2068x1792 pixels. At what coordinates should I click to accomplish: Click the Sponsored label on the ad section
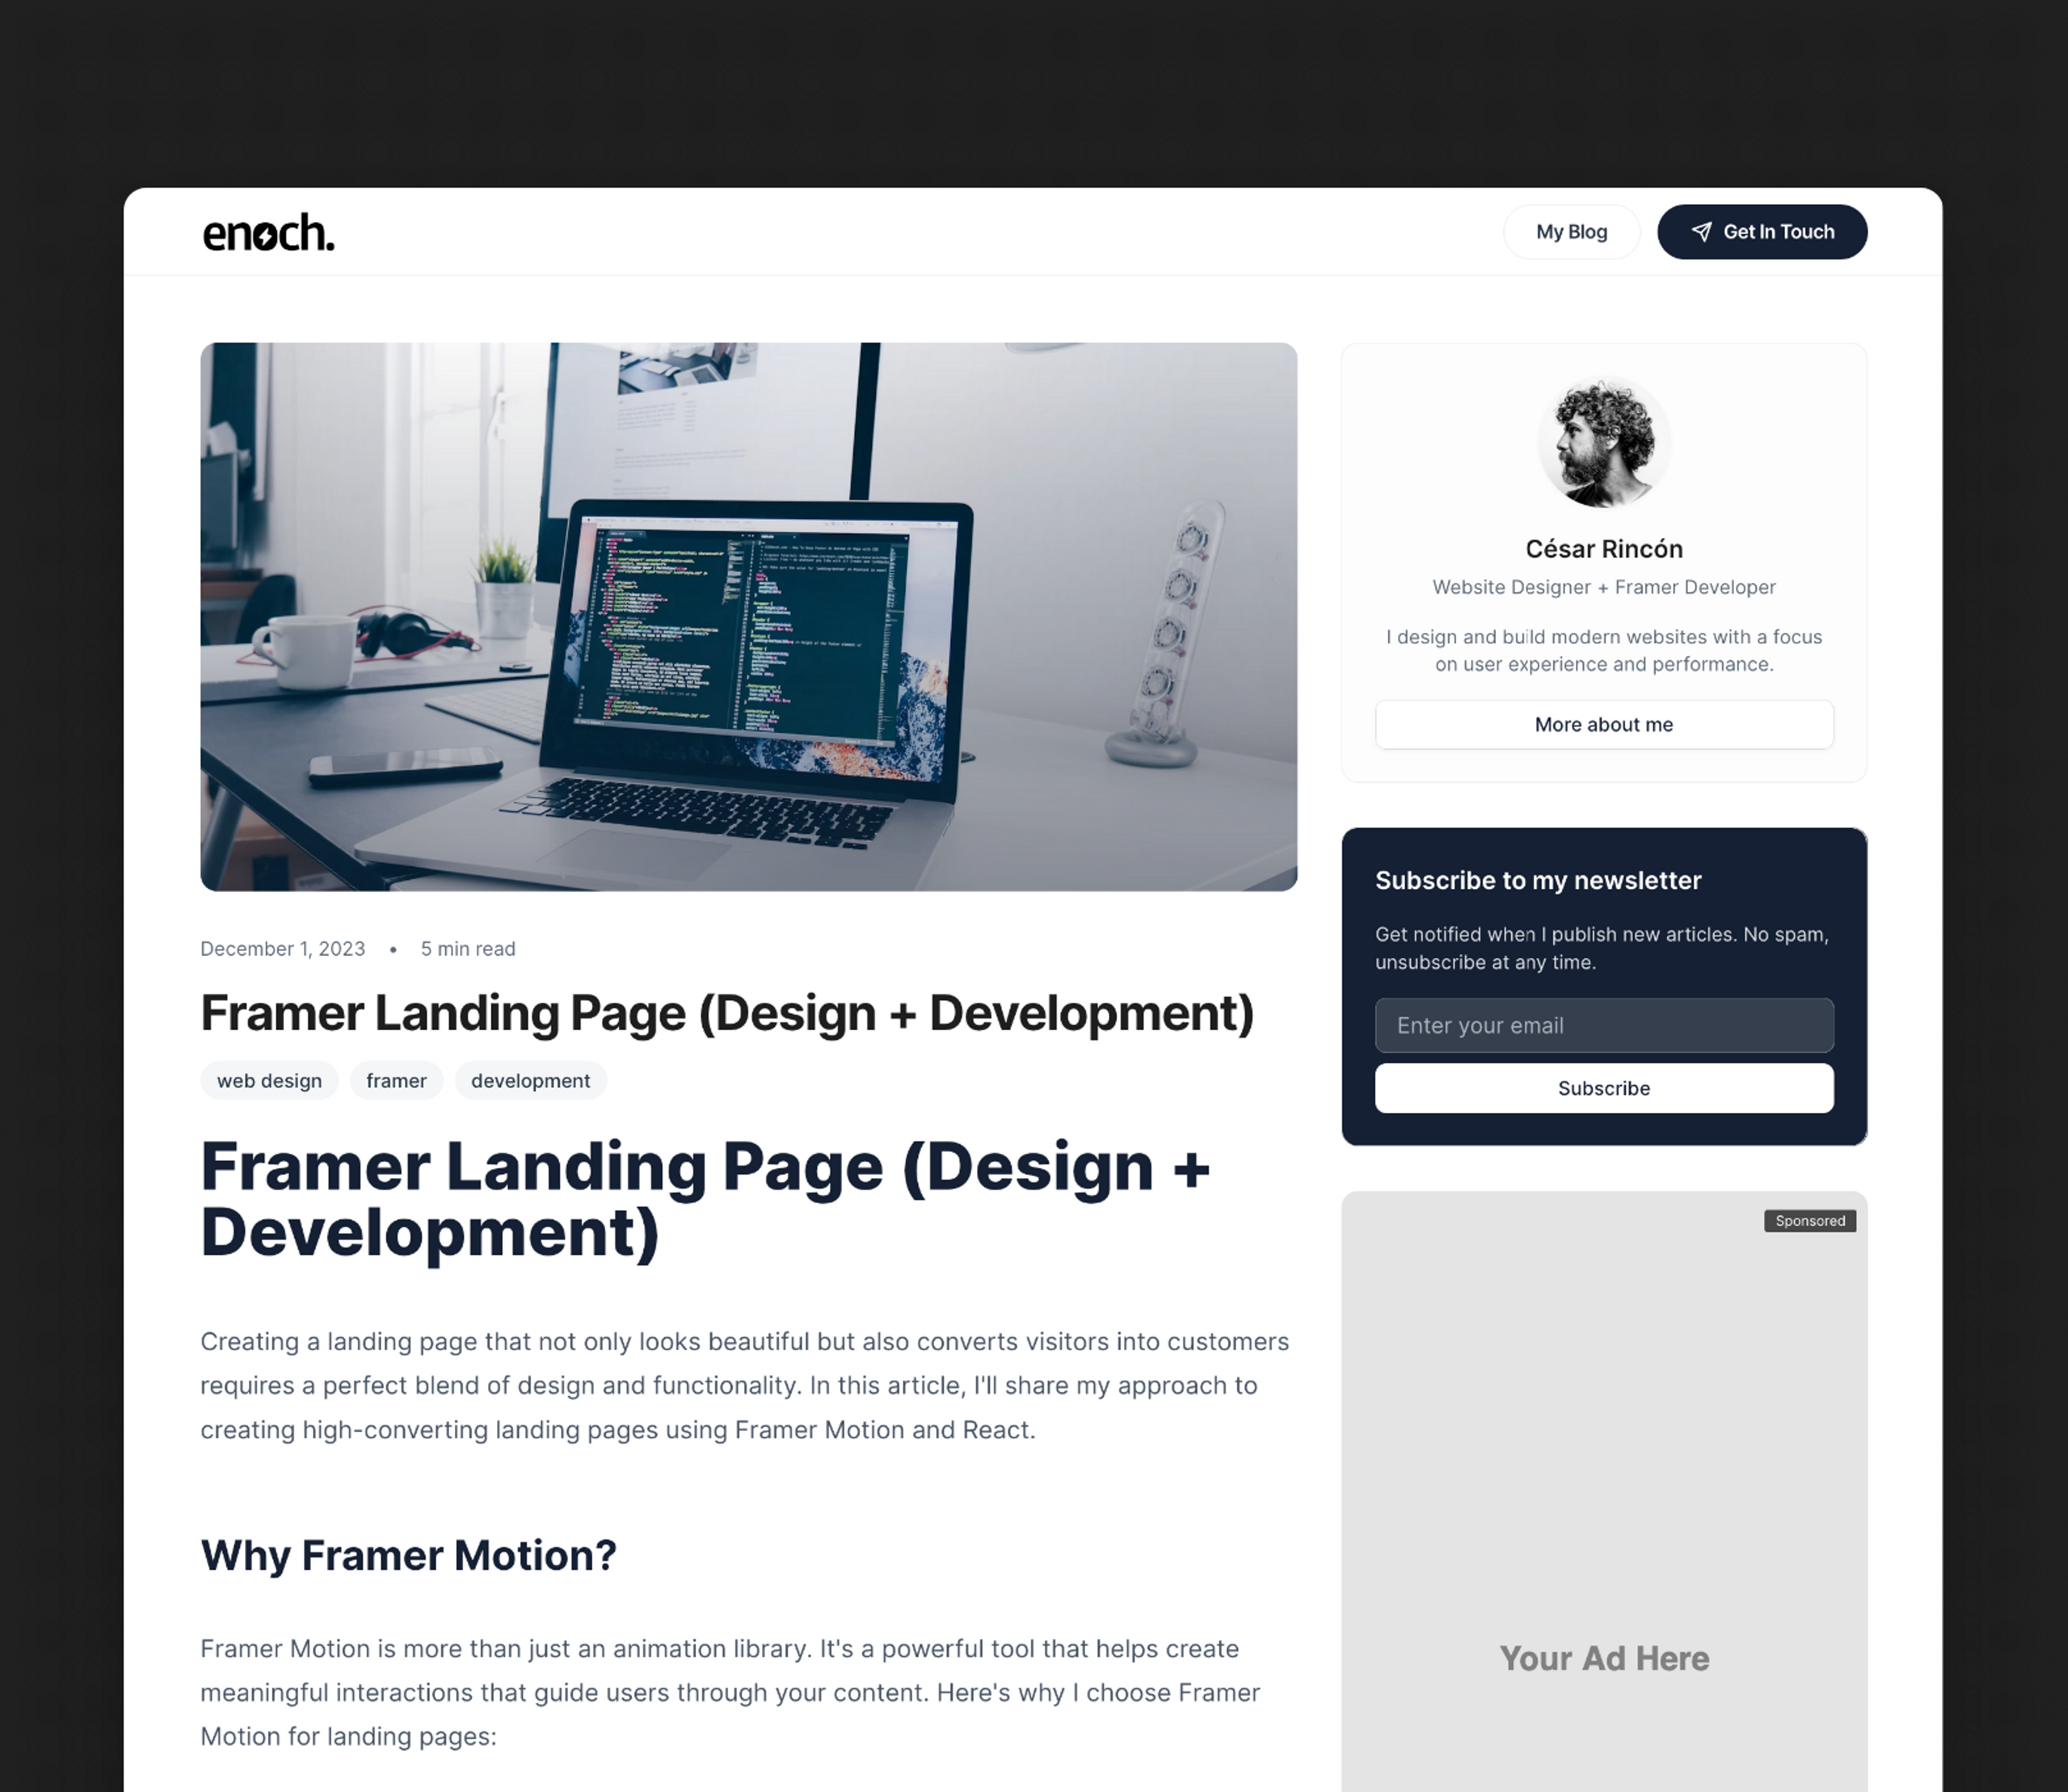[x=1809, y=1221]
